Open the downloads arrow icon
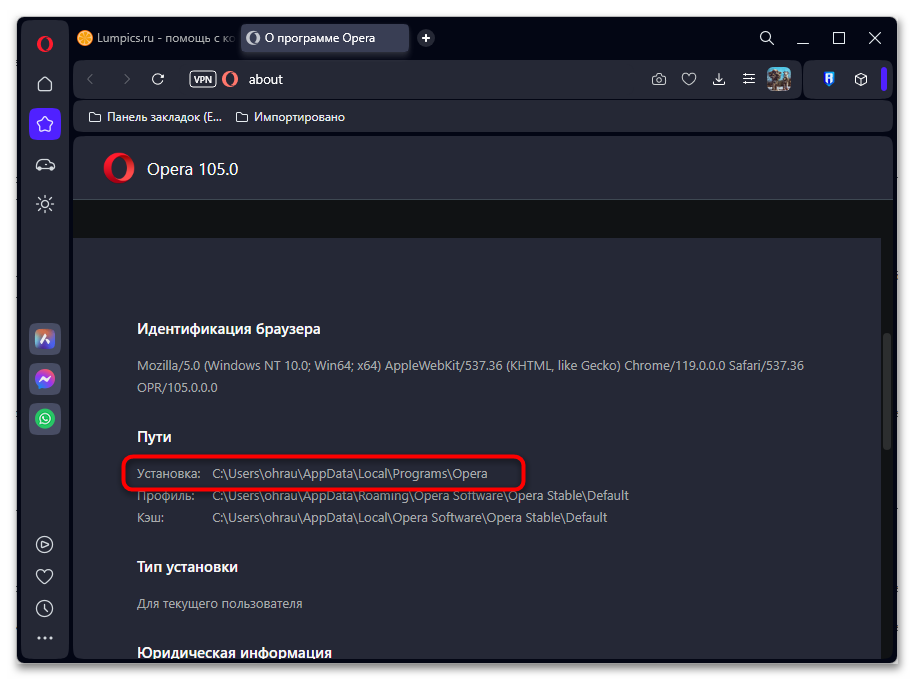914x680 pixels. 719,79
